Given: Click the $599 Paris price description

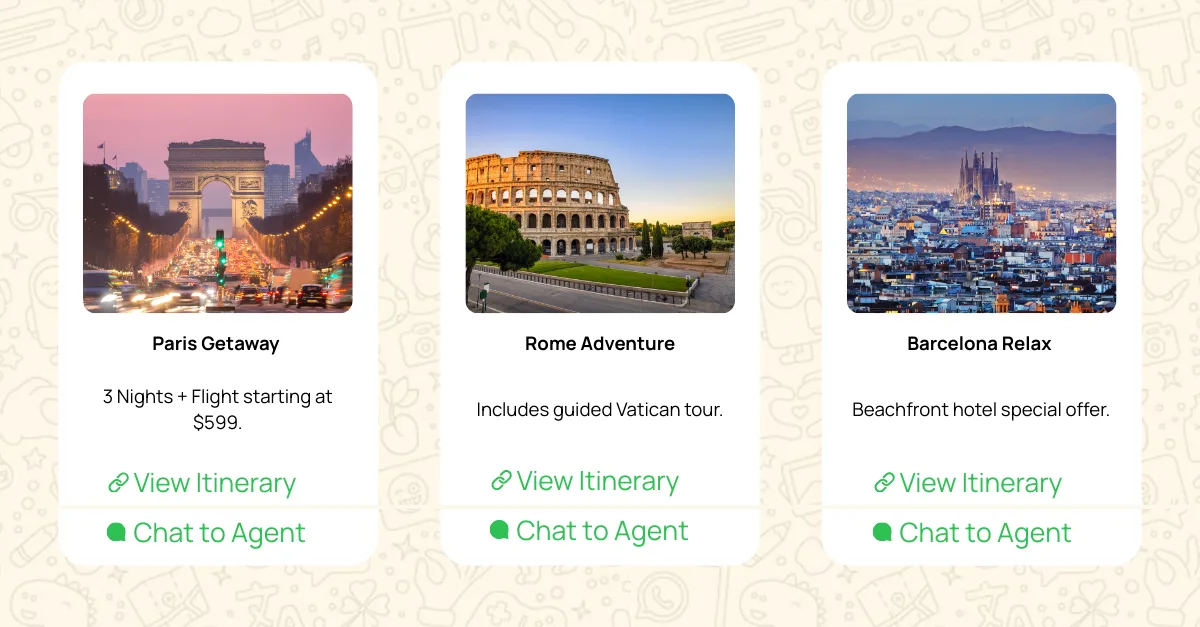Looking at the screenshot, I should 218,409.
